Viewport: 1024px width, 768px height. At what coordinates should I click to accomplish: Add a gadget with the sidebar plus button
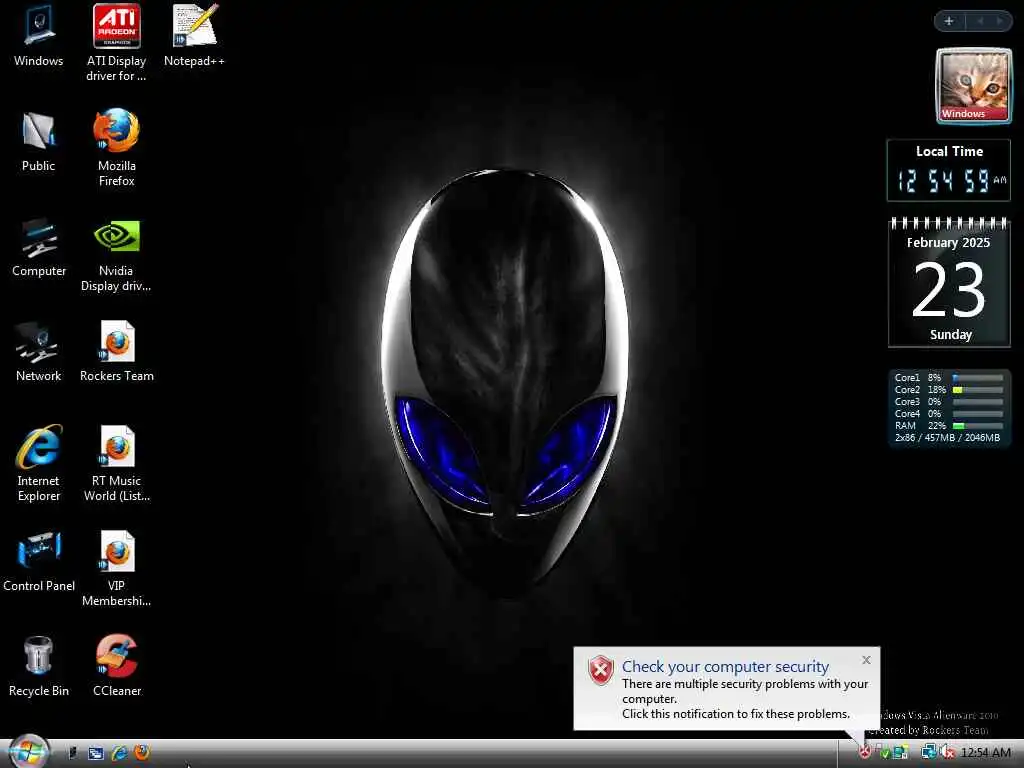pyautogui.click(x=949, y=21)
